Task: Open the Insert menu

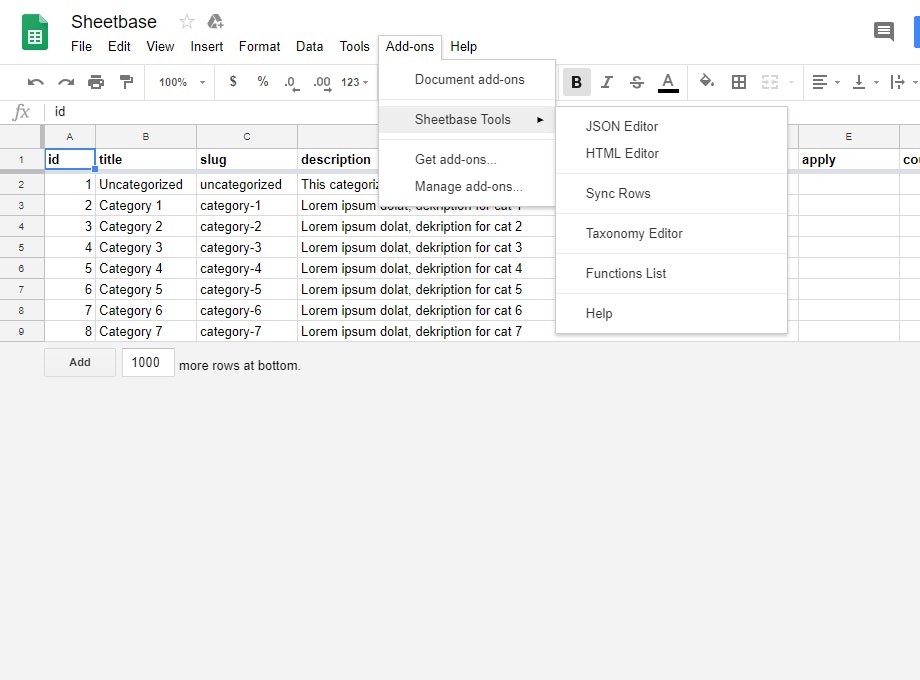Action: tap(207, 46)
